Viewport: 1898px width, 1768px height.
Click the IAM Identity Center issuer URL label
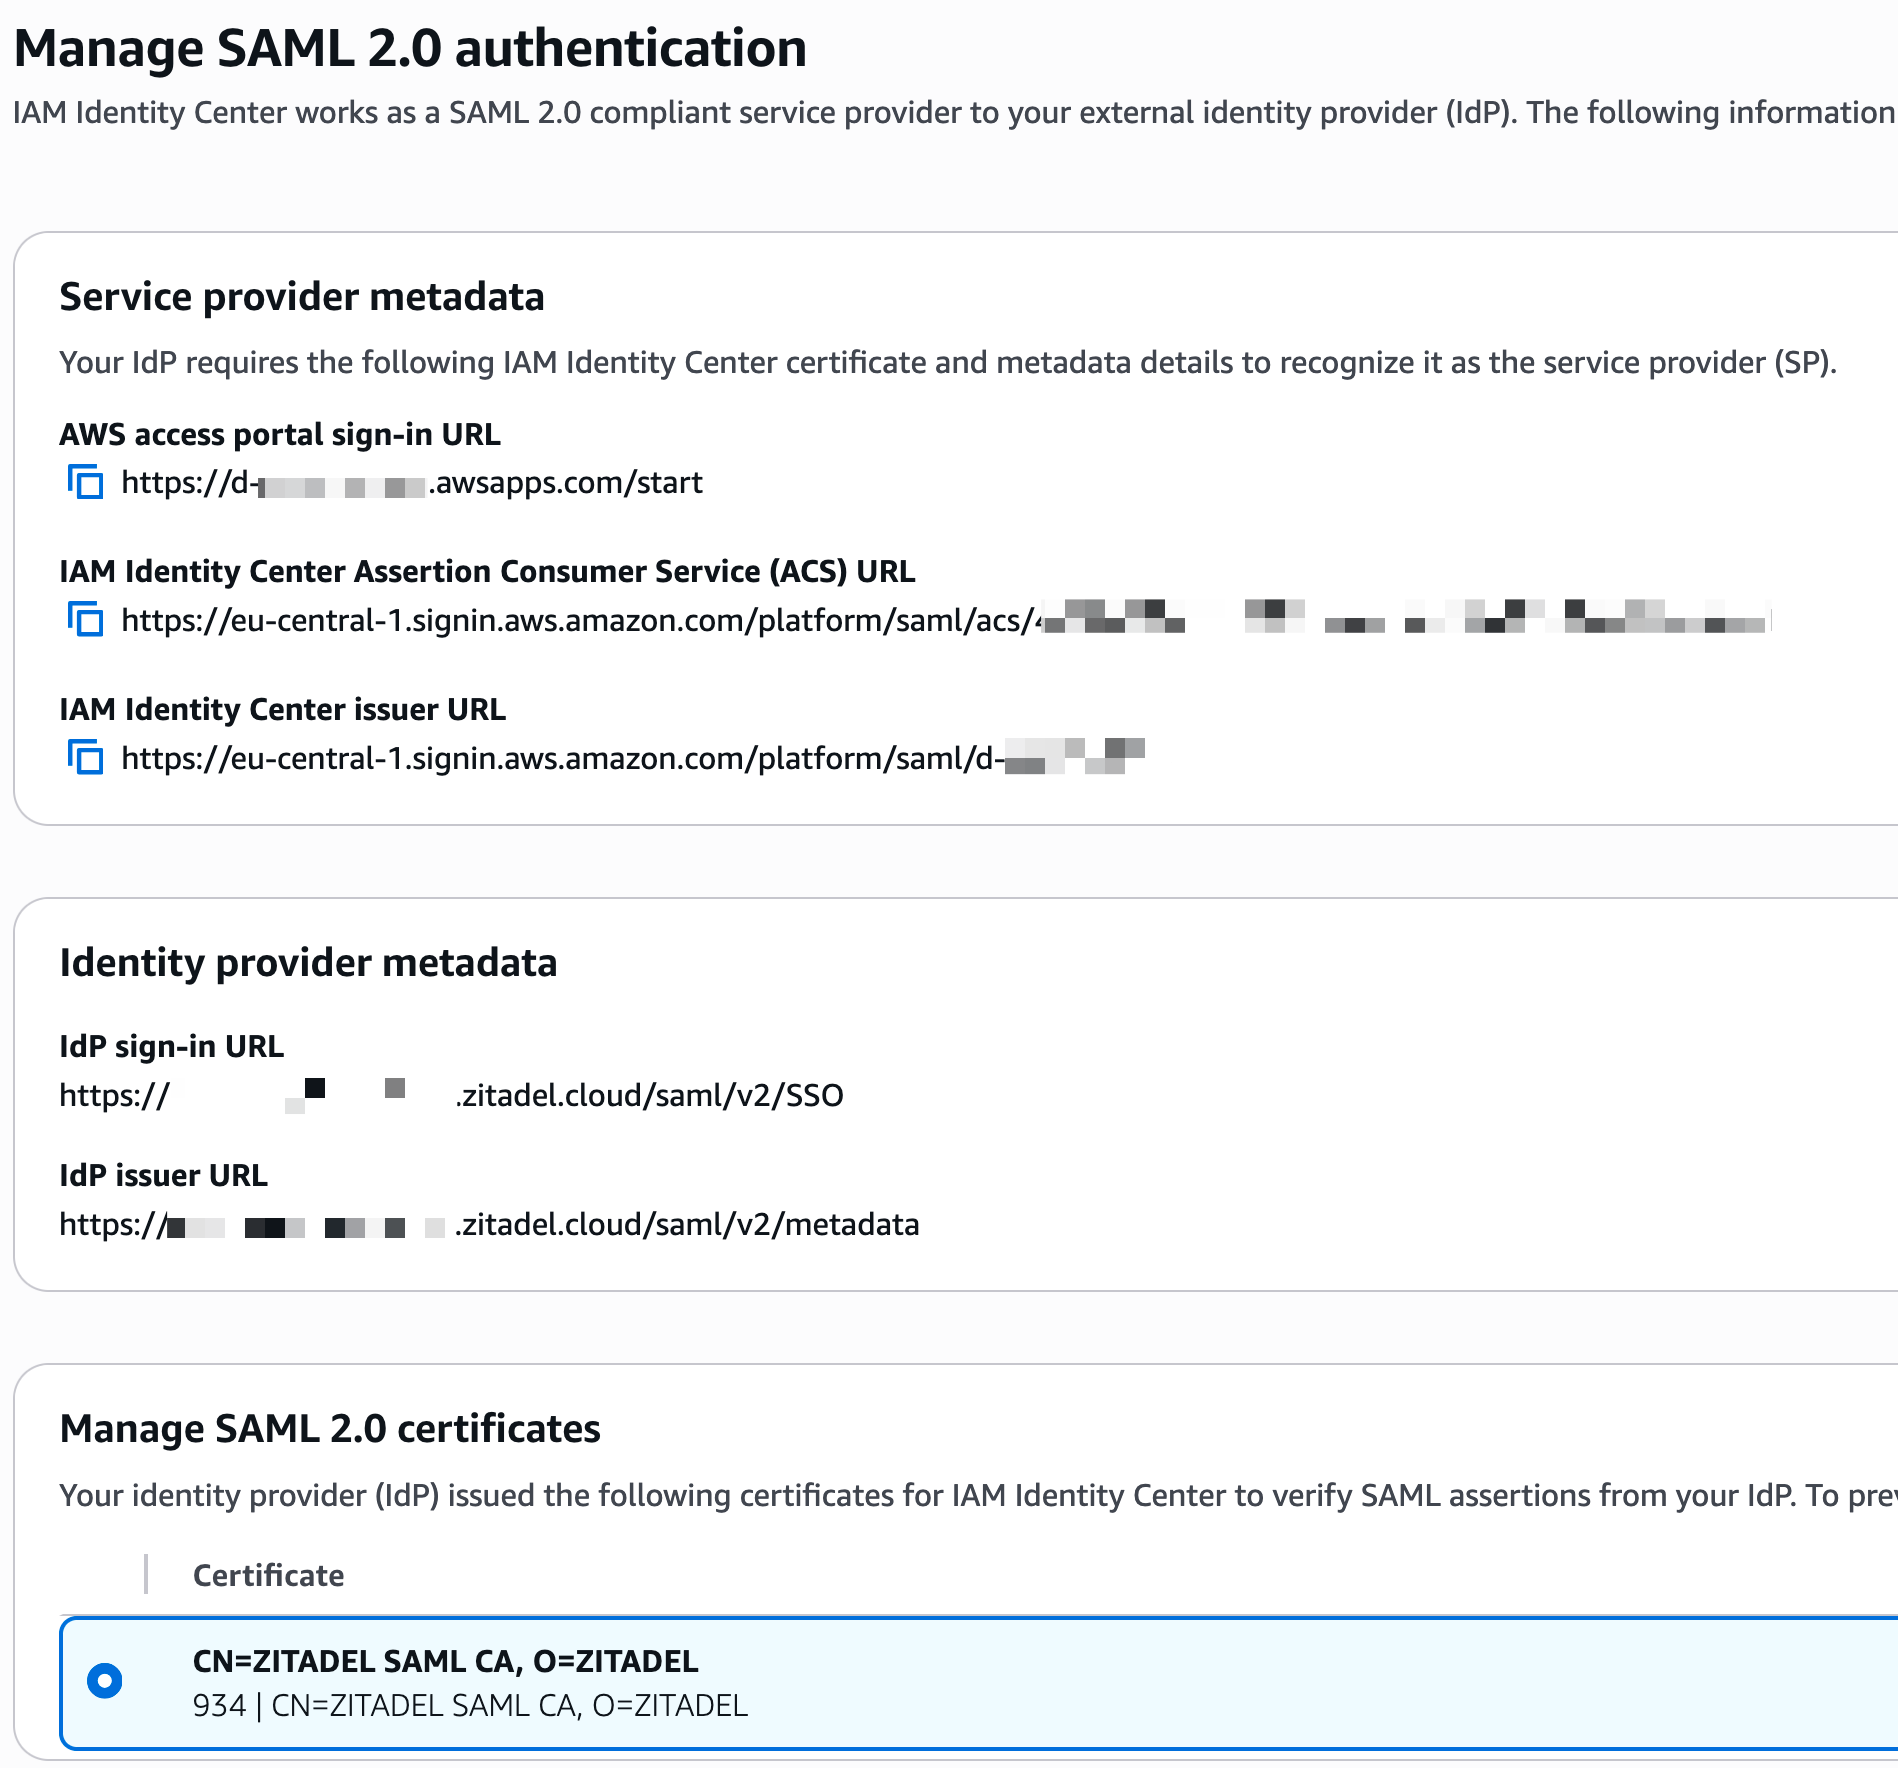click(x=282, y=710)
